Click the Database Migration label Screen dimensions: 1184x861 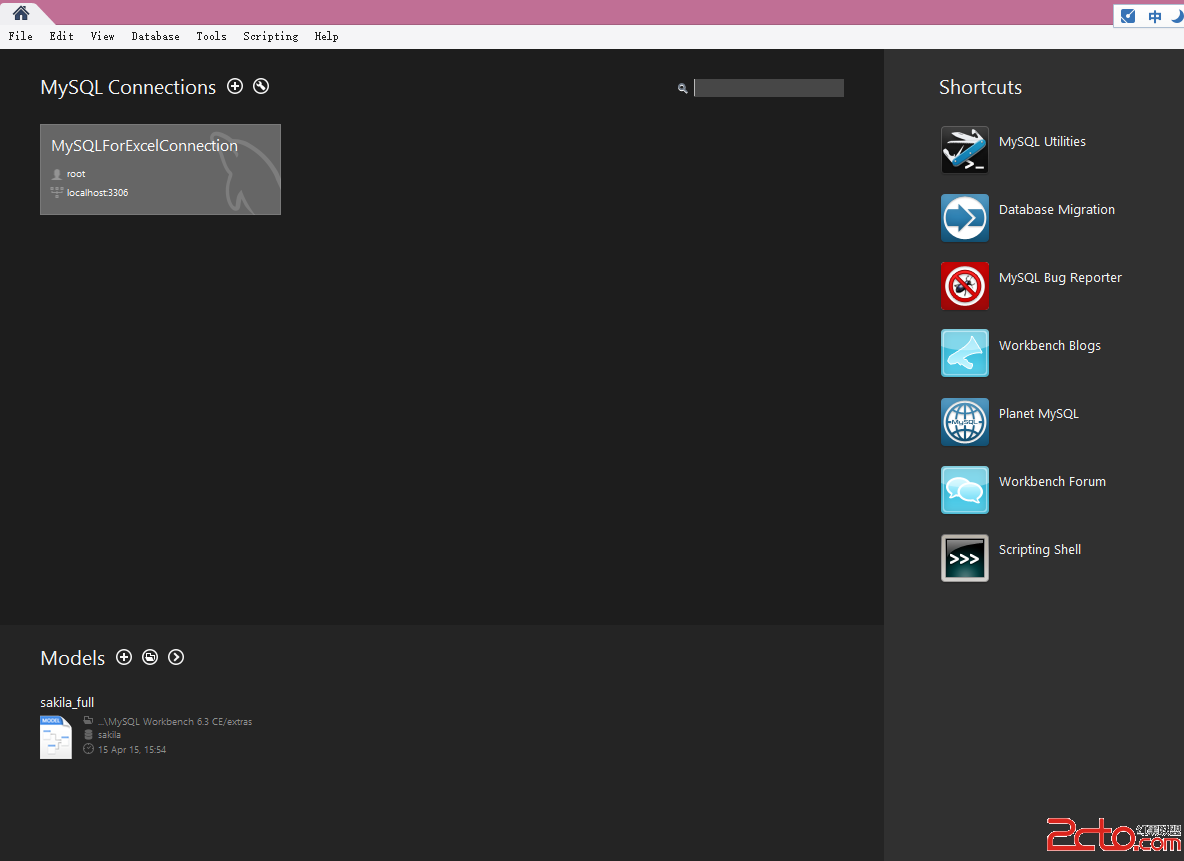[1056, 209]
